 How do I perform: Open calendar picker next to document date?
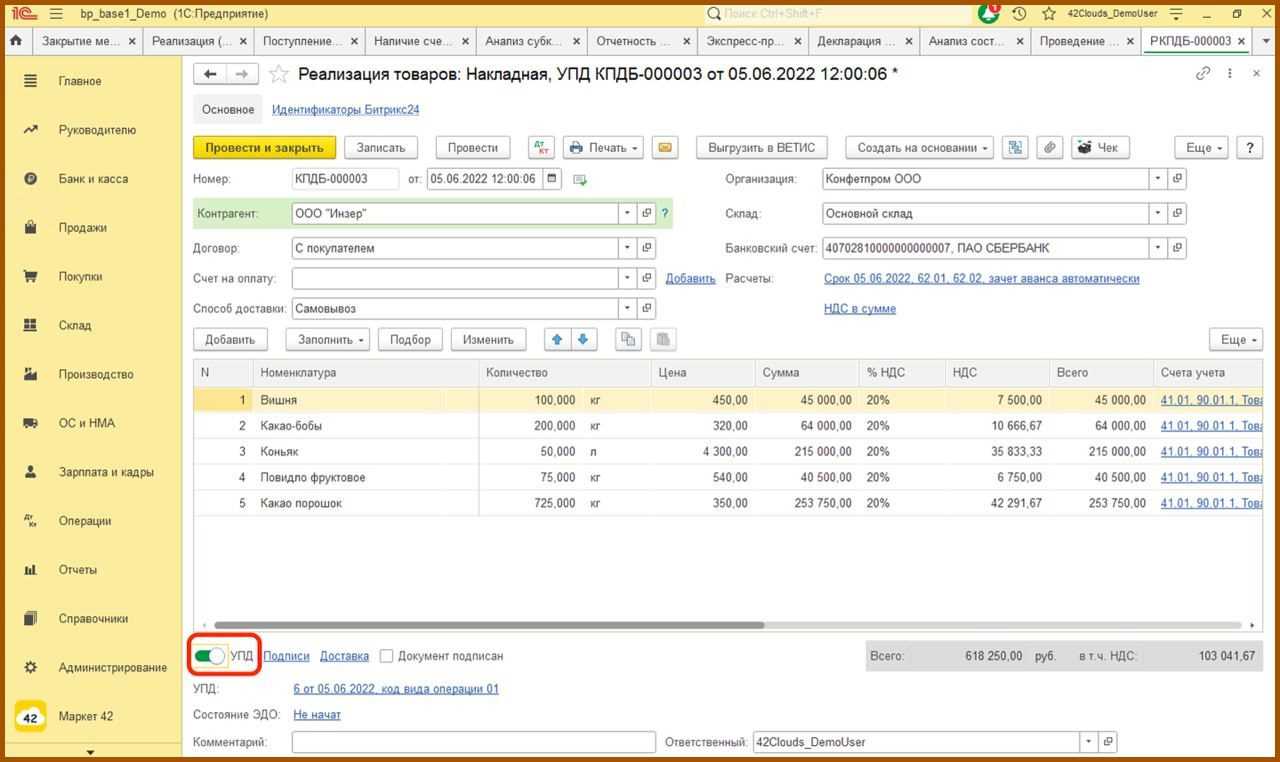click(552, 179)
